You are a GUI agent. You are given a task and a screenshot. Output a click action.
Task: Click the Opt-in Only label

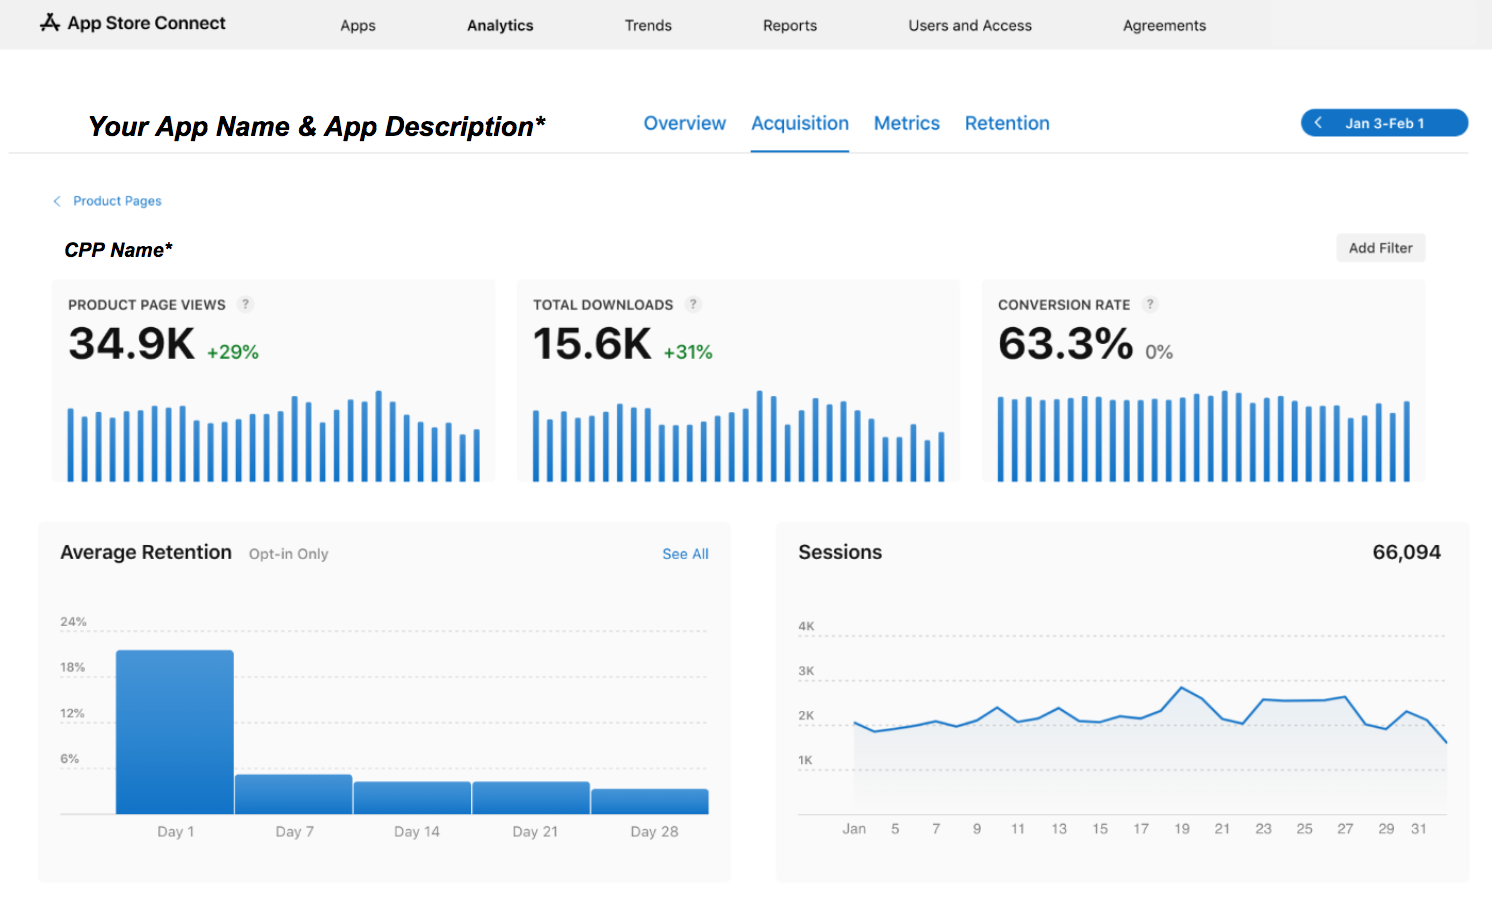coord(288,553)
